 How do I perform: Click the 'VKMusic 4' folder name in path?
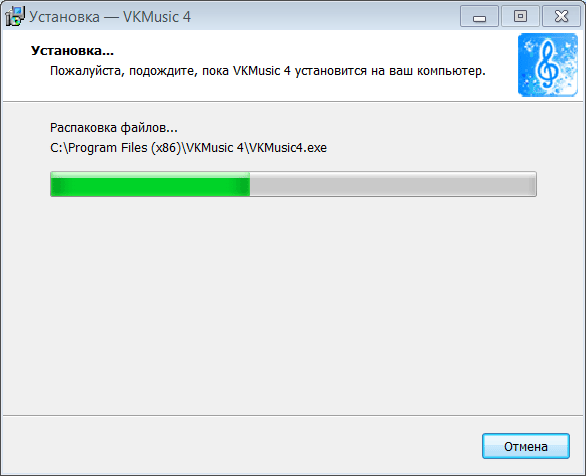(x=215, y=148)
